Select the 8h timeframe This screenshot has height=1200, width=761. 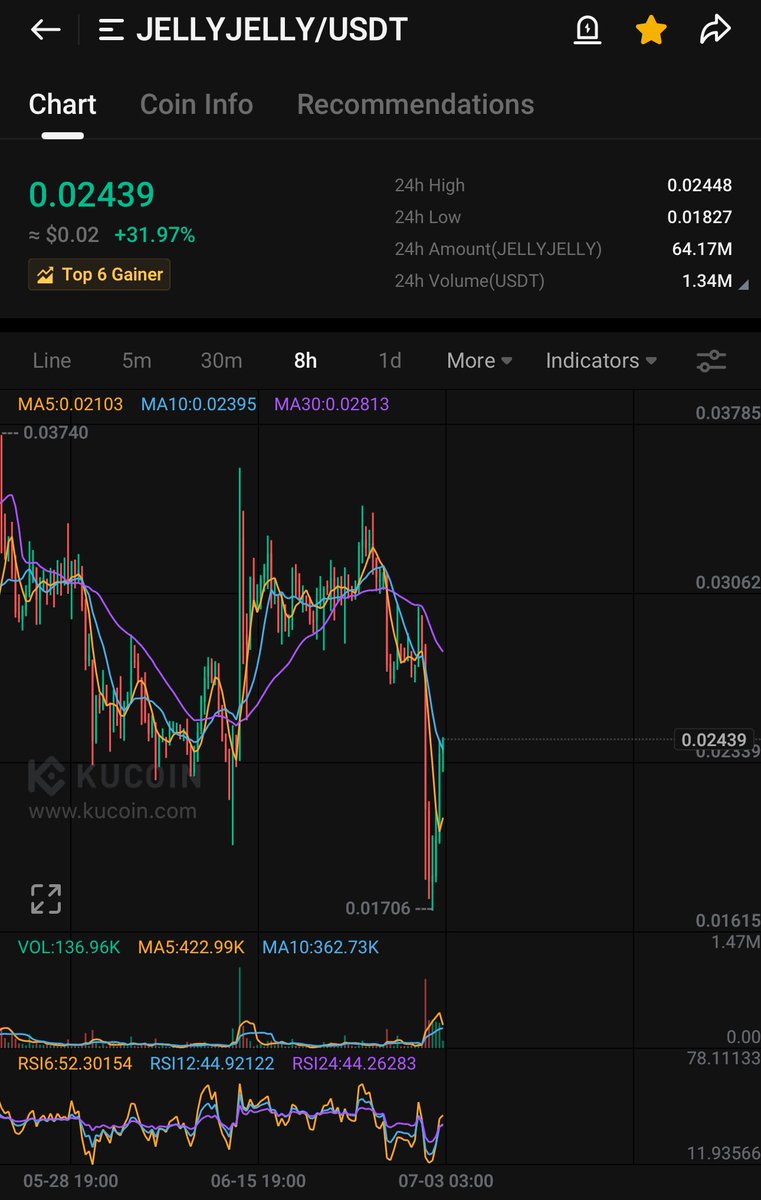coord(305,361)
